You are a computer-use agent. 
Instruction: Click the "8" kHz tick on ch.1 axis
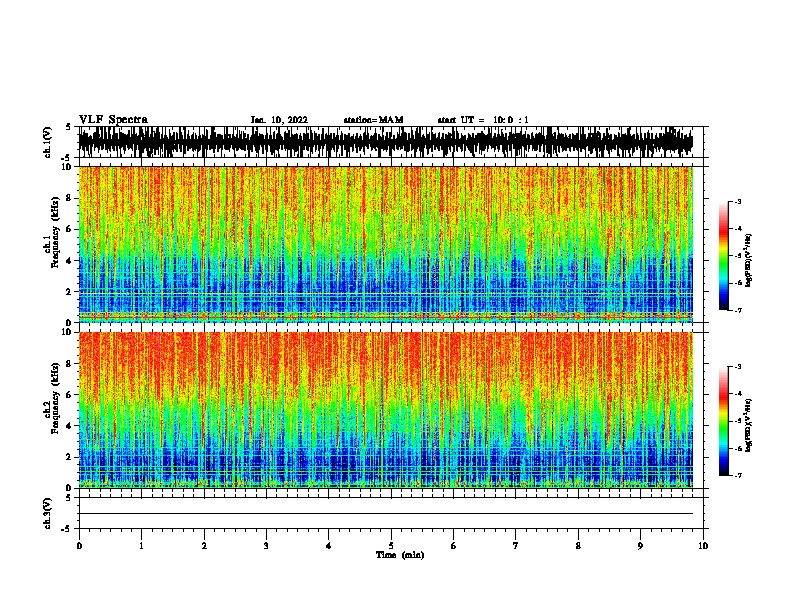pyautogui.click(x=69, y=198)
